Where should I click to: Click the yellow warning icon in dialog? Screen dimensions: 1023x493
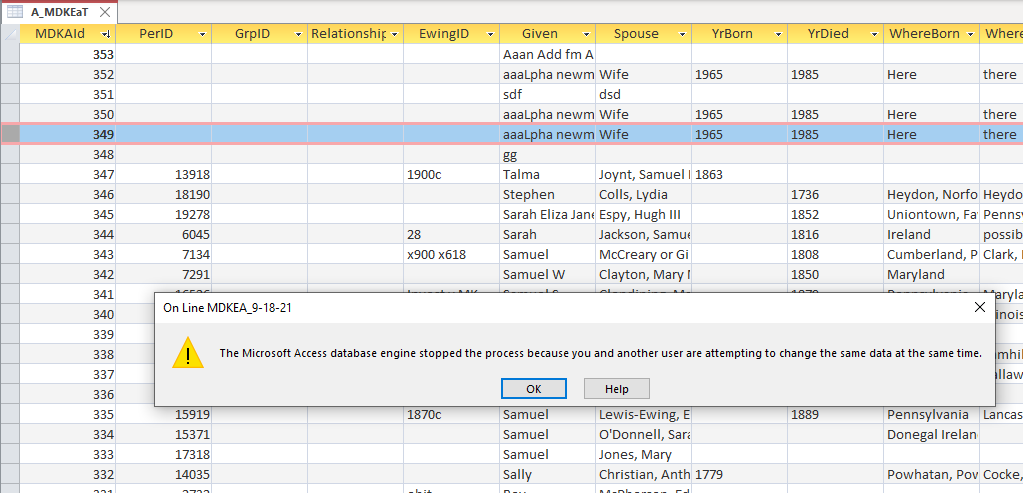tap(187, 352)
